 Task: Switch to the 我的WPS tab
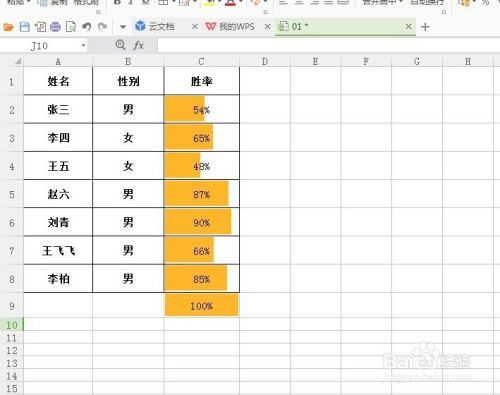(x=230, y=27)
